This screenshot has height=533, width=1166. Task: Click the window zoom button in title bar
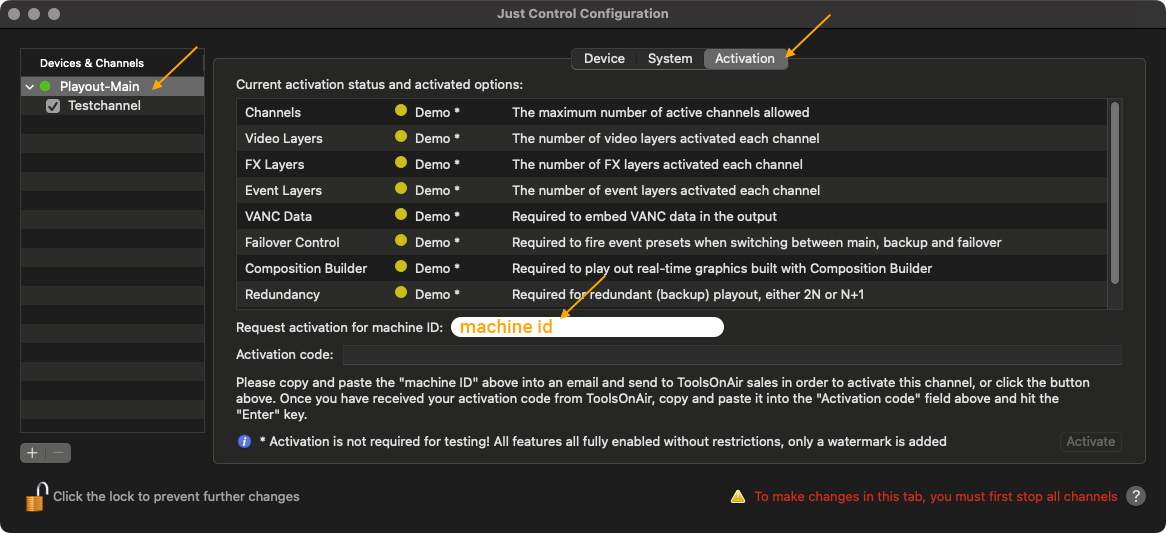point(53,14)
